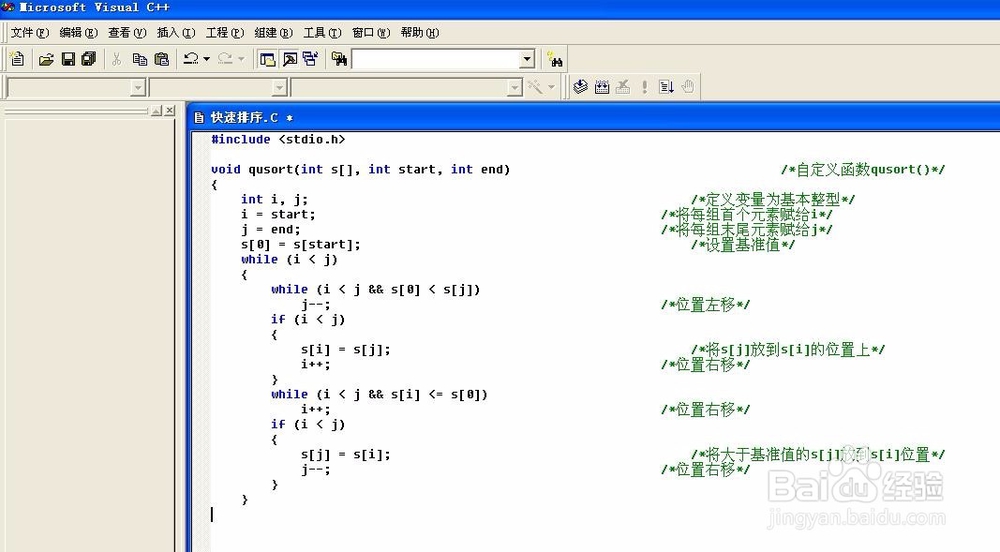Click the /*定义变量为基本整型*/ comment
This screenshot has height=552, width=1000.
point(773,200)
